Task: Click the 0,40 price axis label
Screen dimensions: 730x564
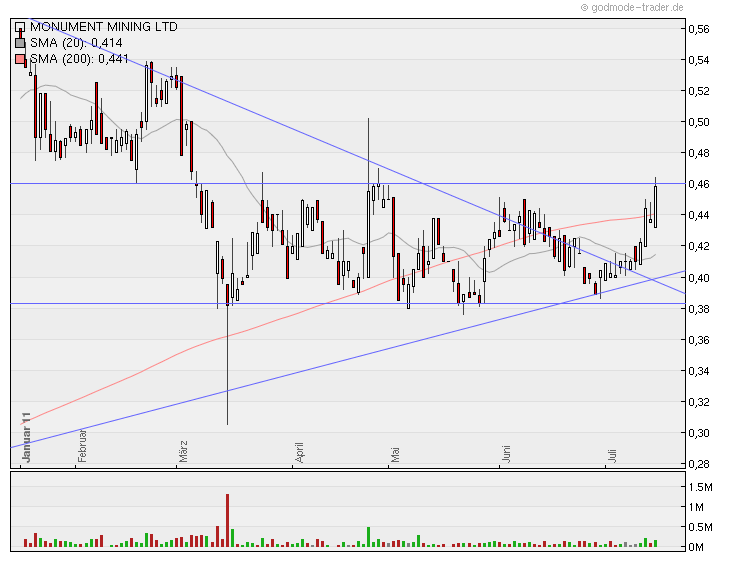Action: coord(699,278)
